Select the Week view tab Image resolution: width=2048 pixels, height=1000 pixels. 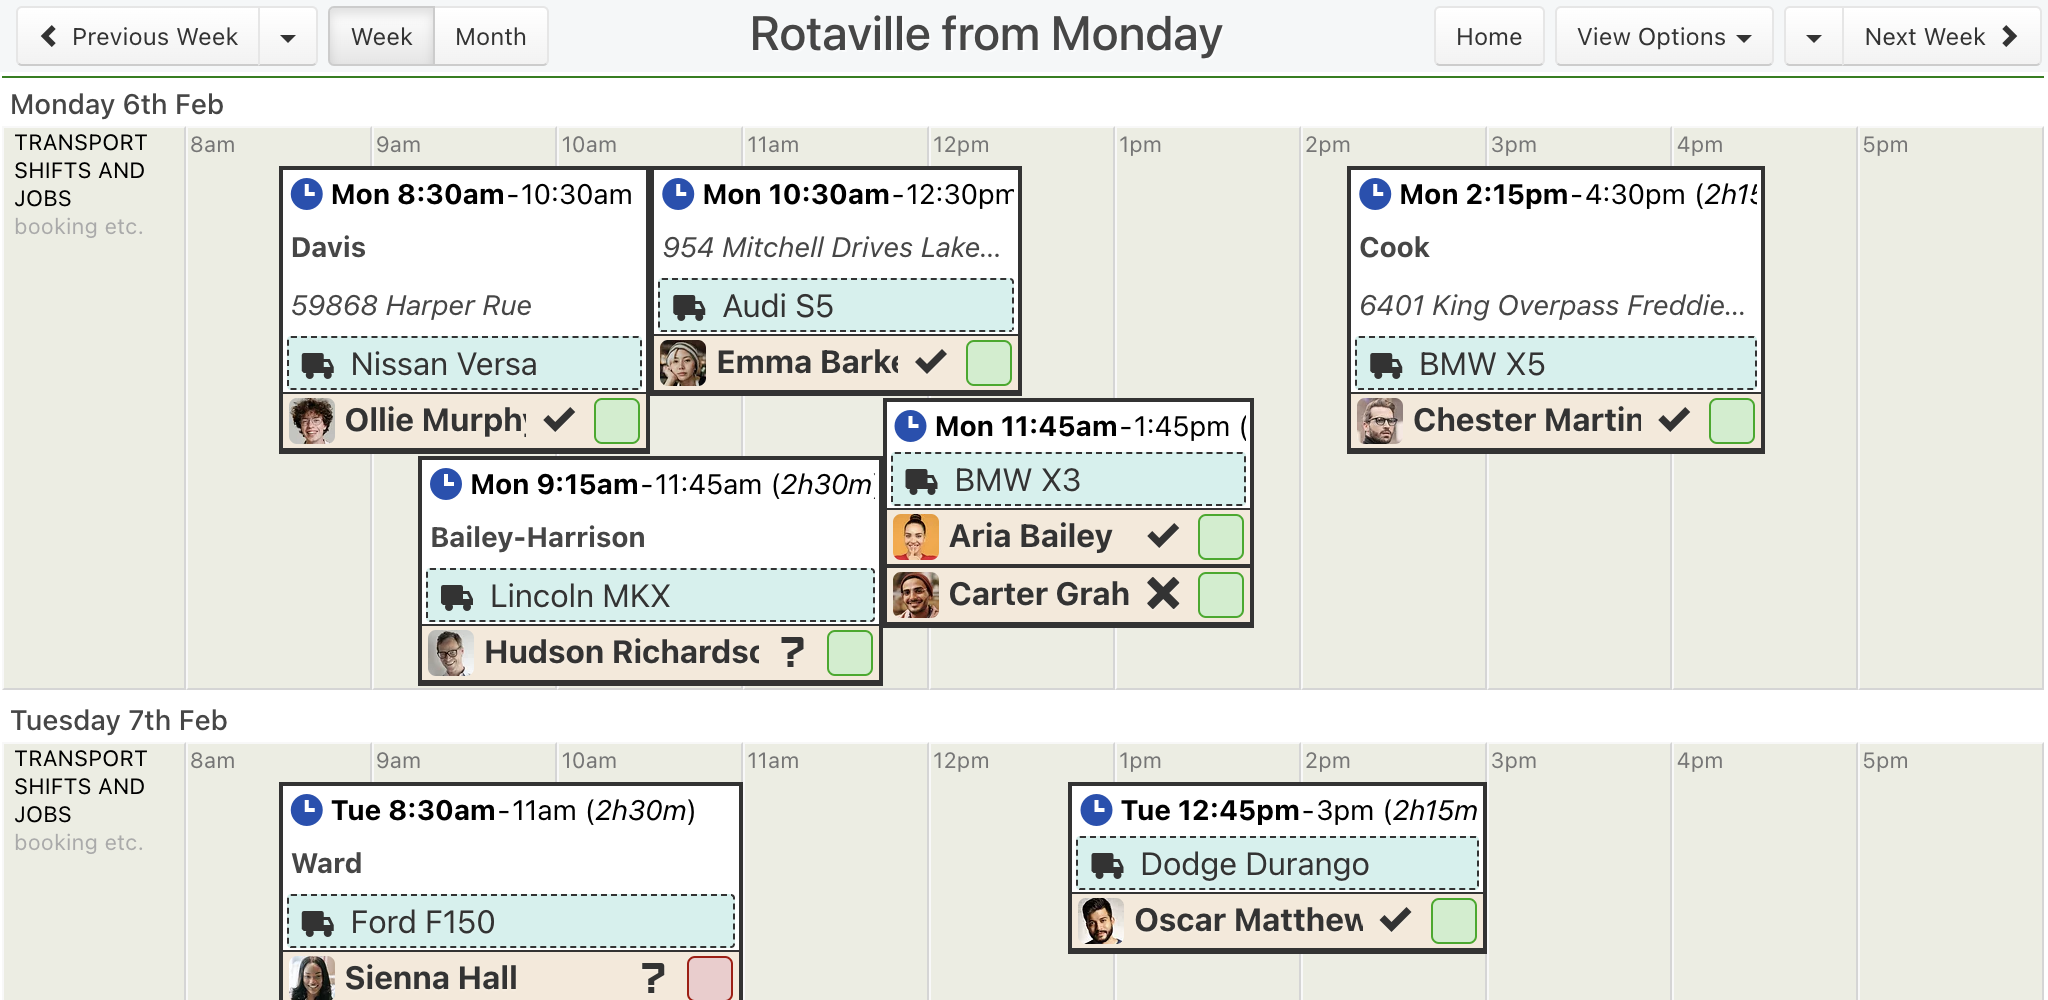[x=382, y=37]
